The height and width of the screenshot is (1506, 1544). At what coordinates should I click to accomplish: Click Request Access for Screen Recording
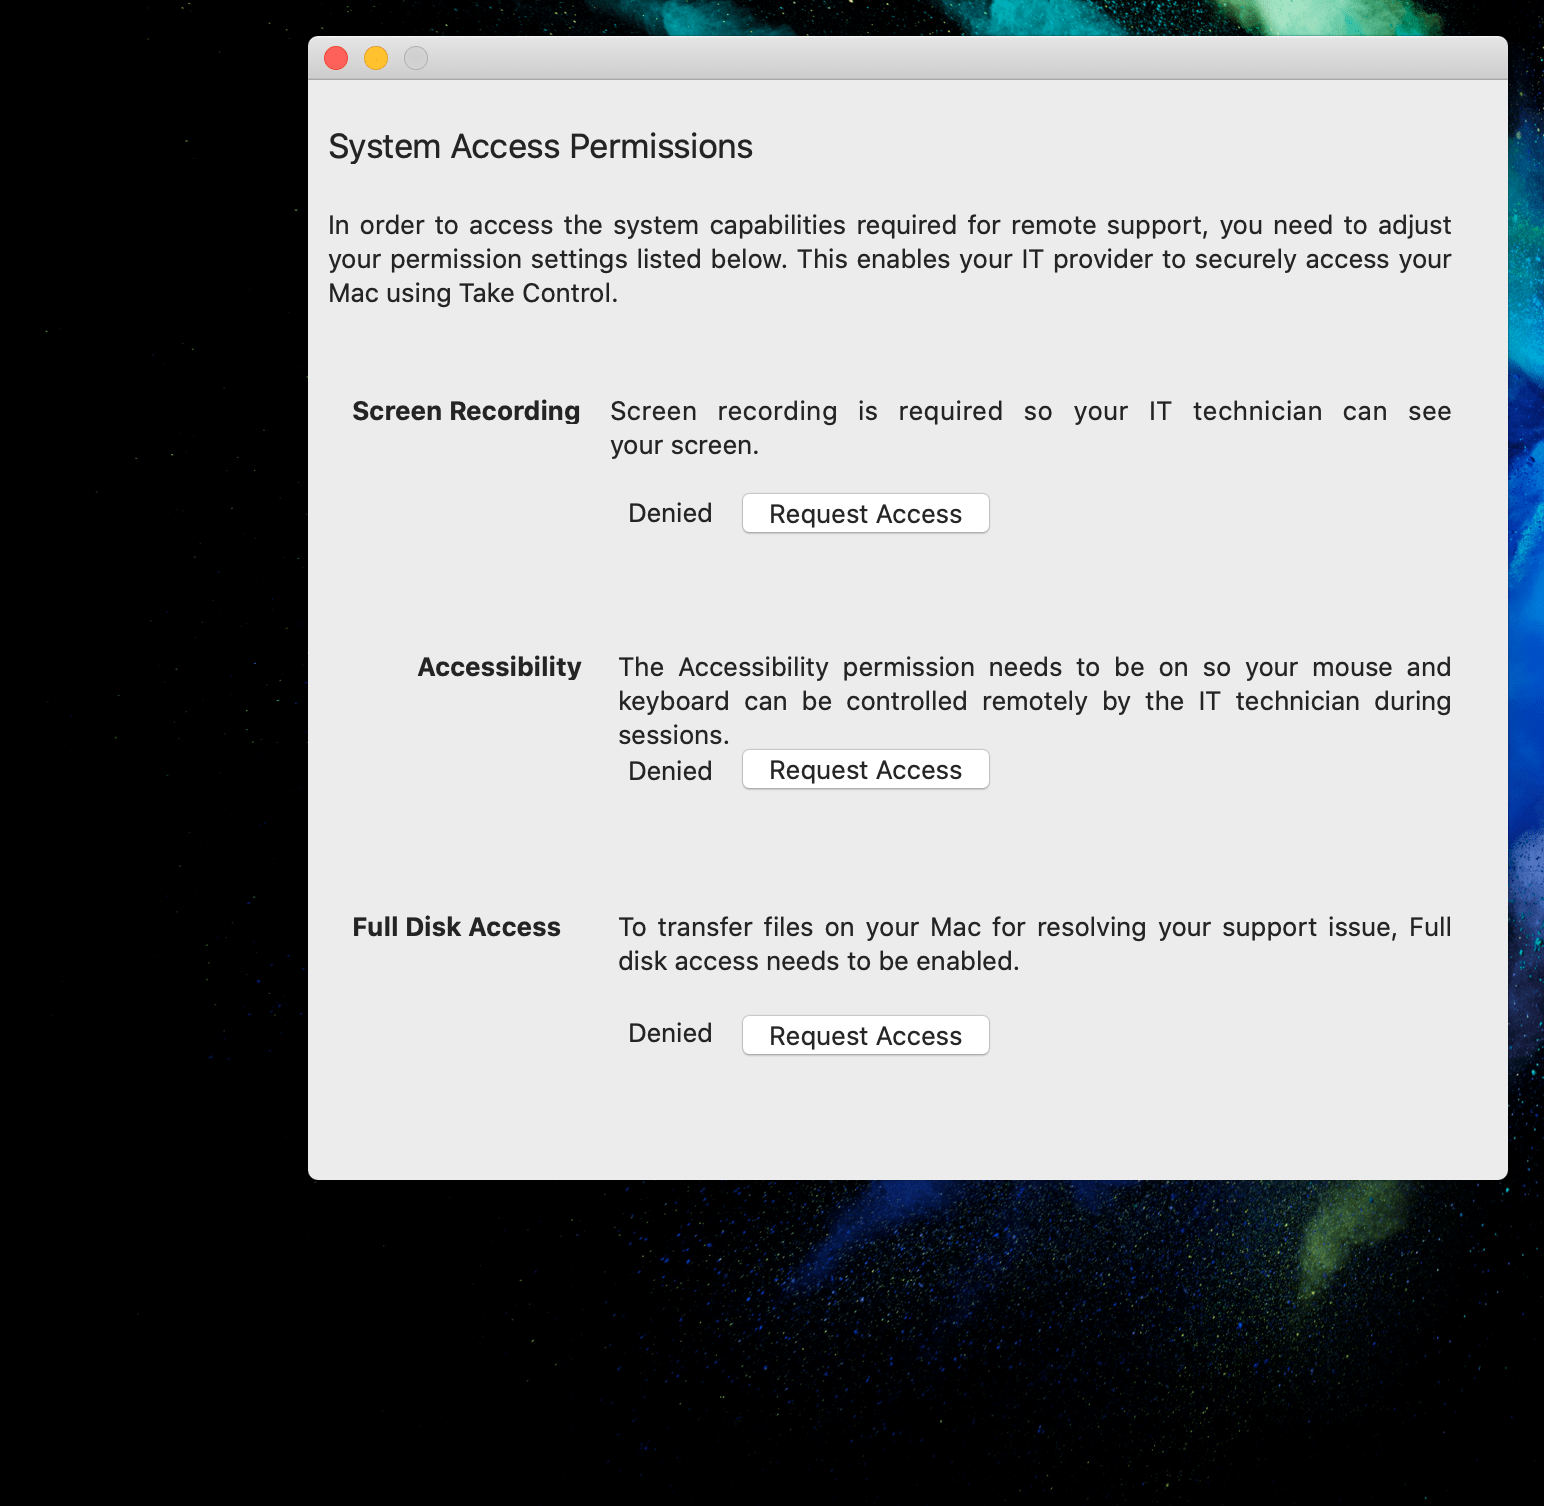[x=864, y=513]
